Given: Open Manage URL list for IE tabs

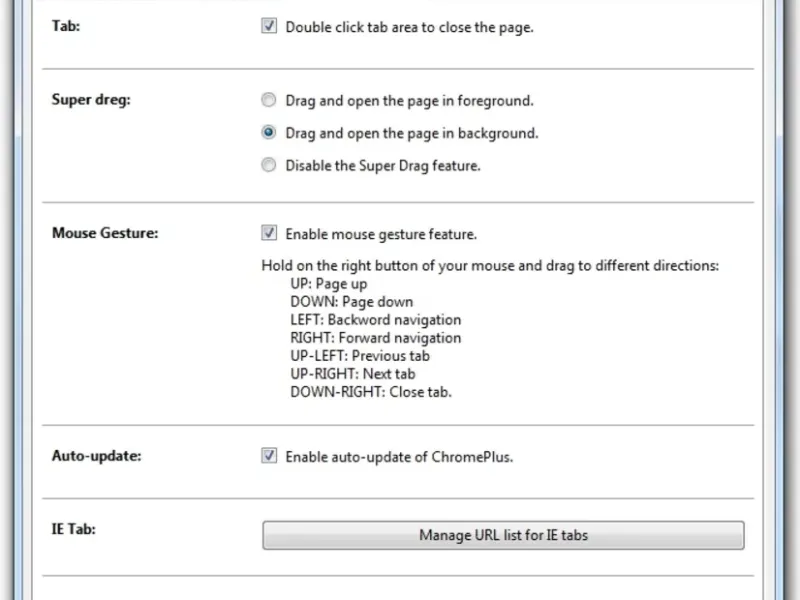Looking at the screenshot, I should pos(503,535).
